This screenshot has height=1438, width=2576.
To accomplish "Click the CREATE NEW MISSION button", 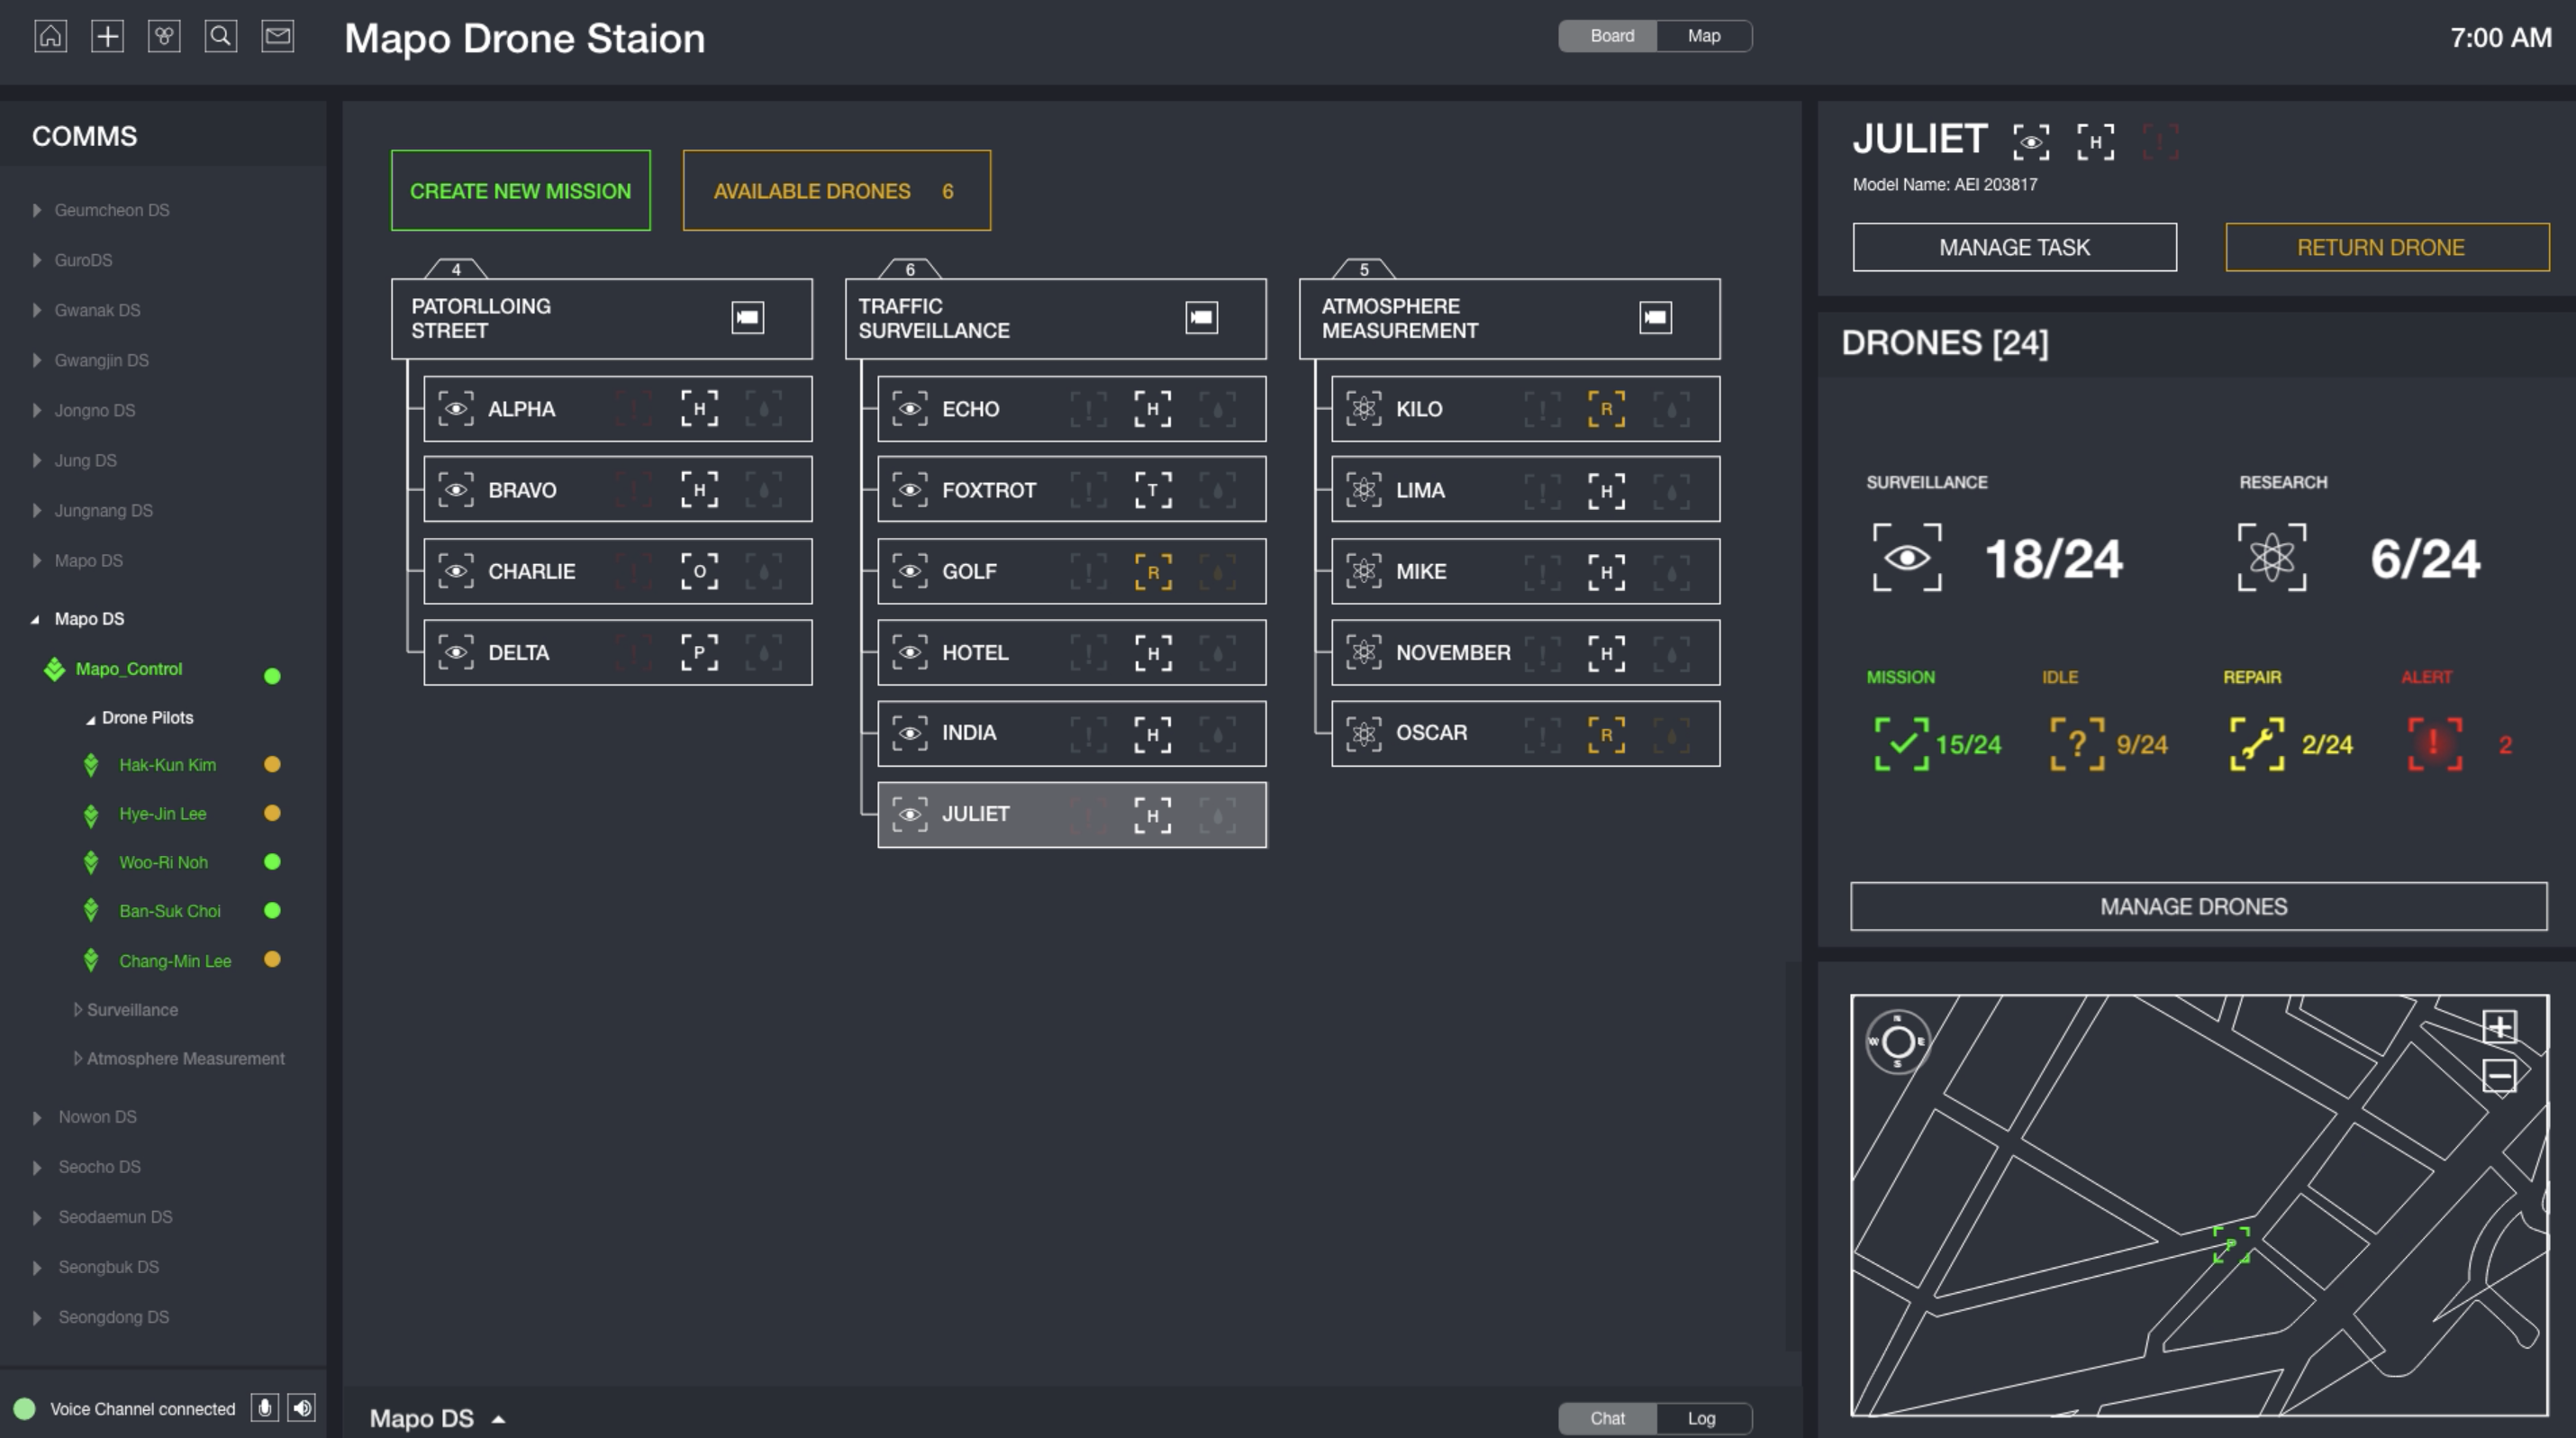I will click(x=520, y=190).
